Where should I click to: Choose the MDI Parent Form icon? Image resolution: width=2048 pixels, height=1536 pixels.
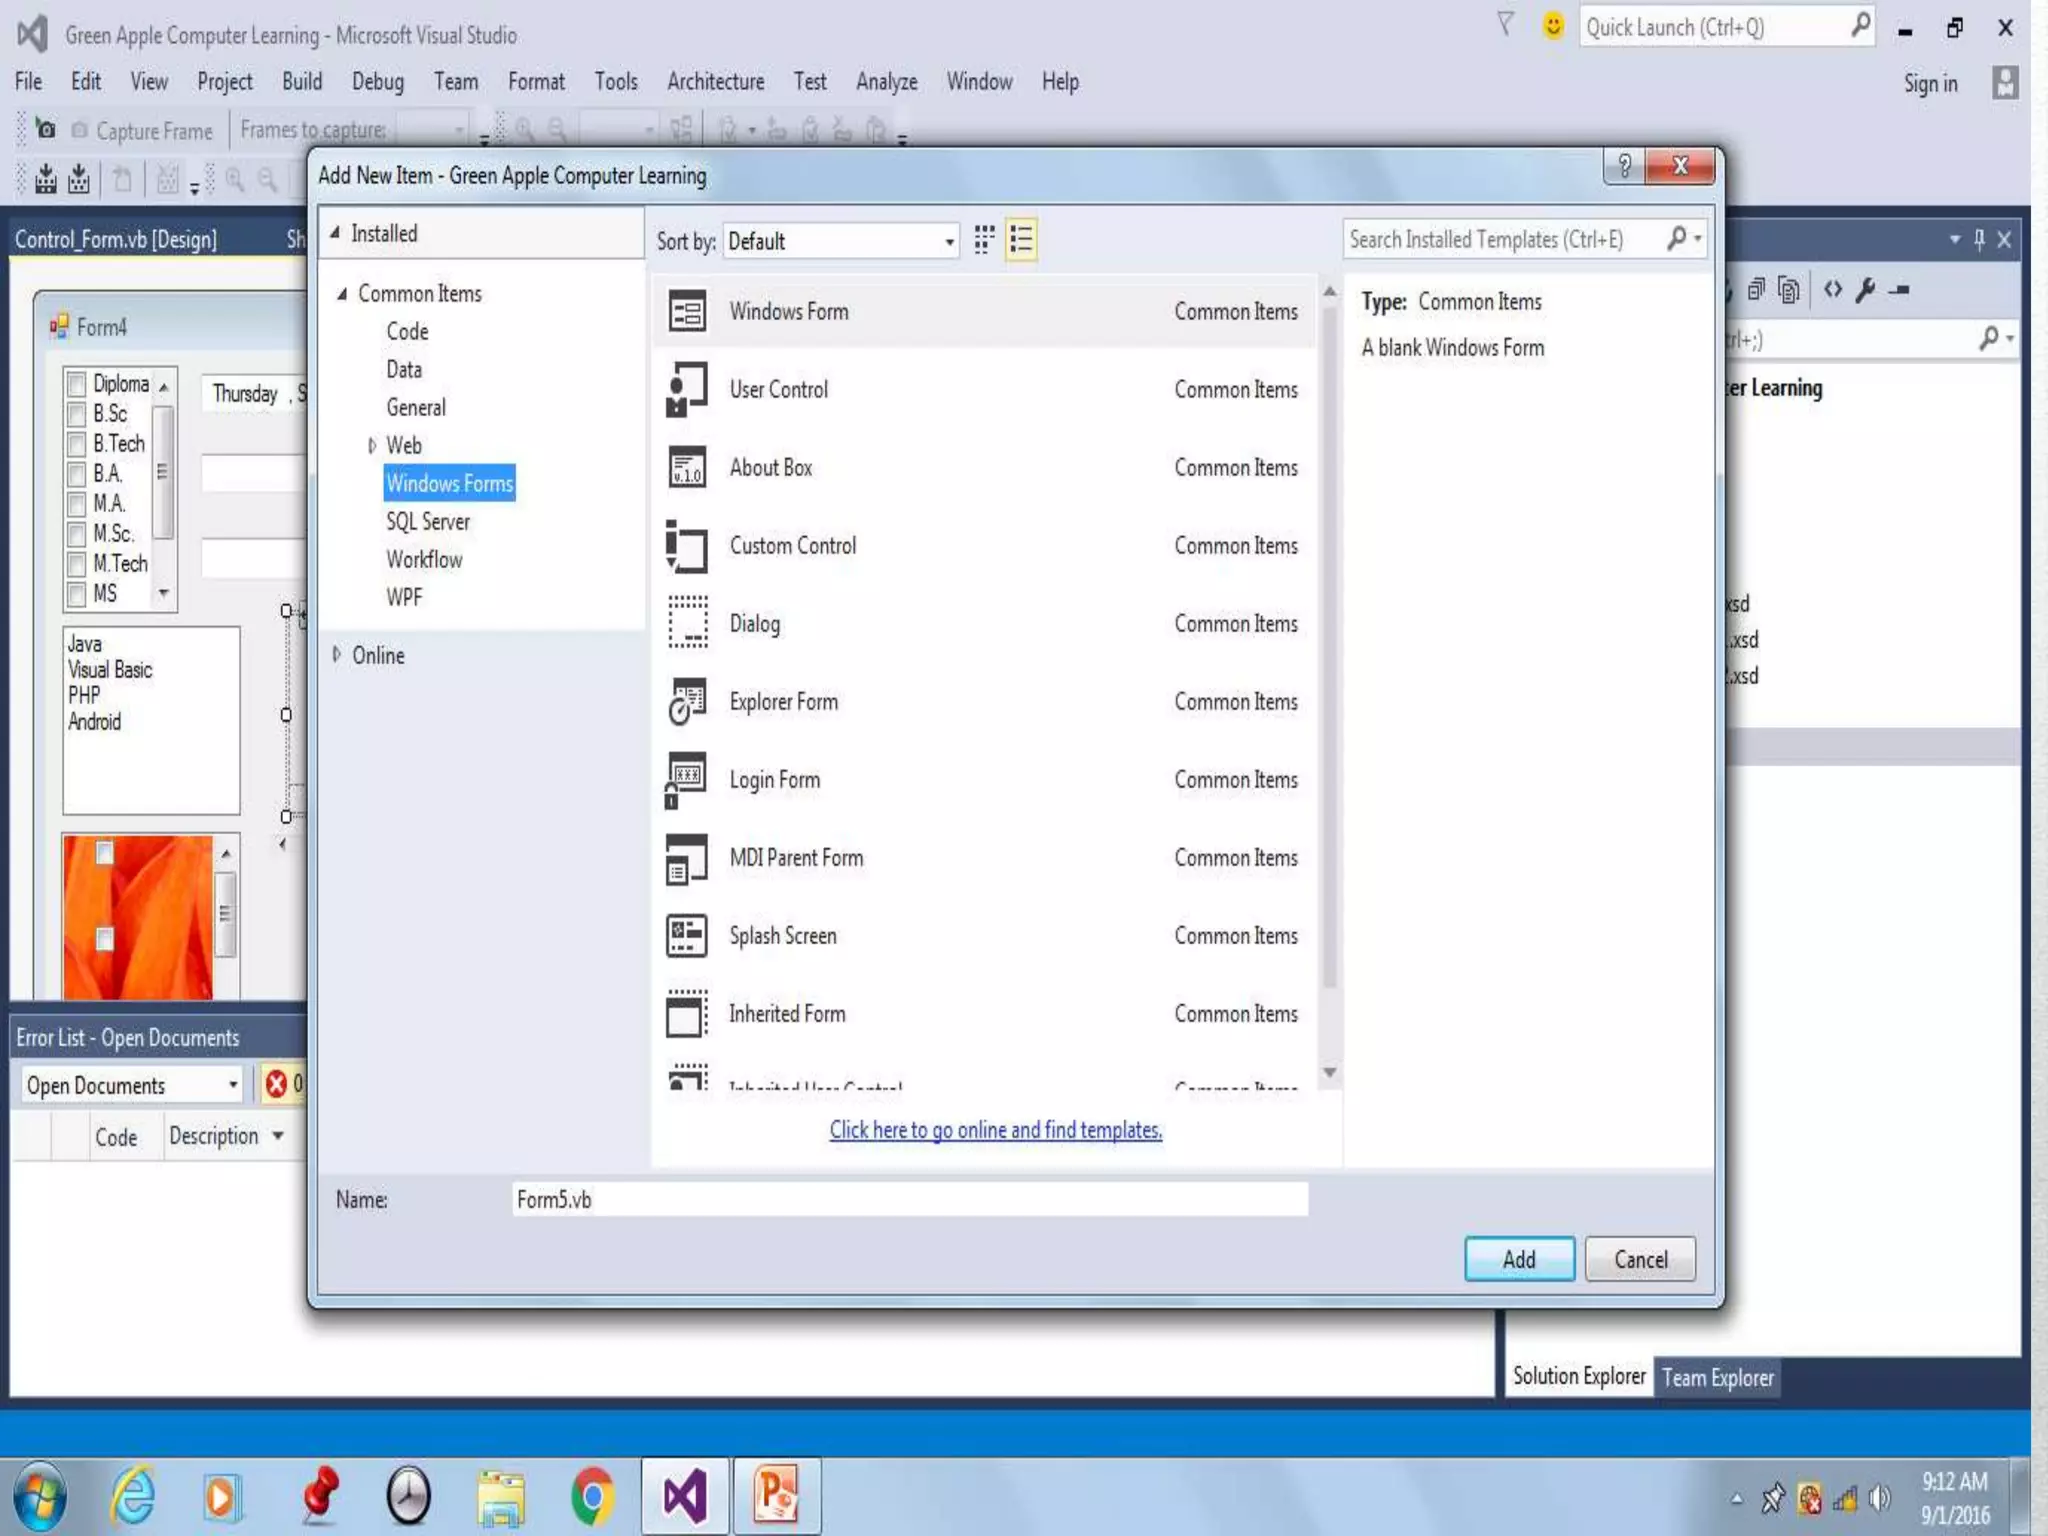[x=687, y=858]
